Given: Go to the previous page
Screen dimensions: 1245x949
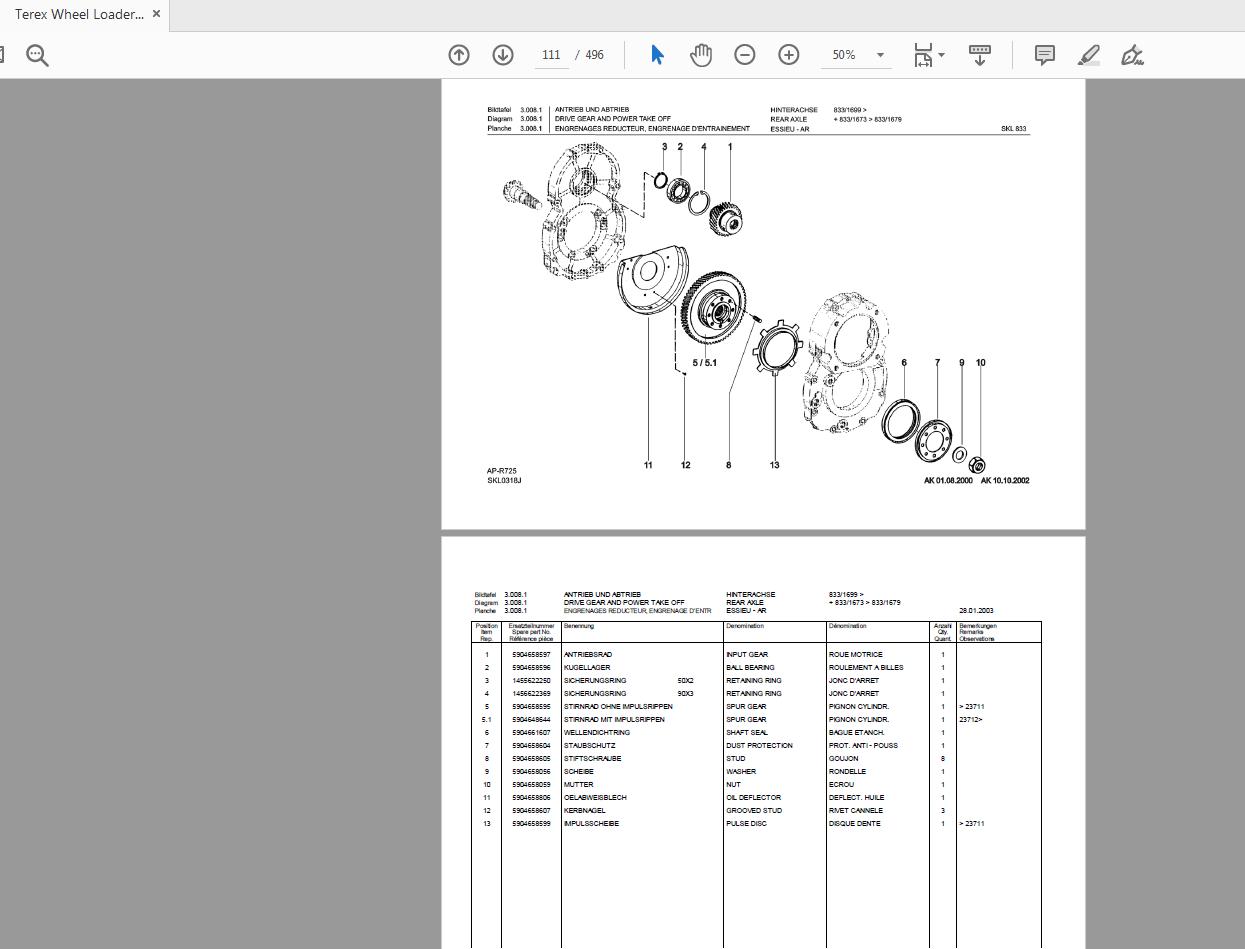Looking at the screenshot, I should pos(459,55).
